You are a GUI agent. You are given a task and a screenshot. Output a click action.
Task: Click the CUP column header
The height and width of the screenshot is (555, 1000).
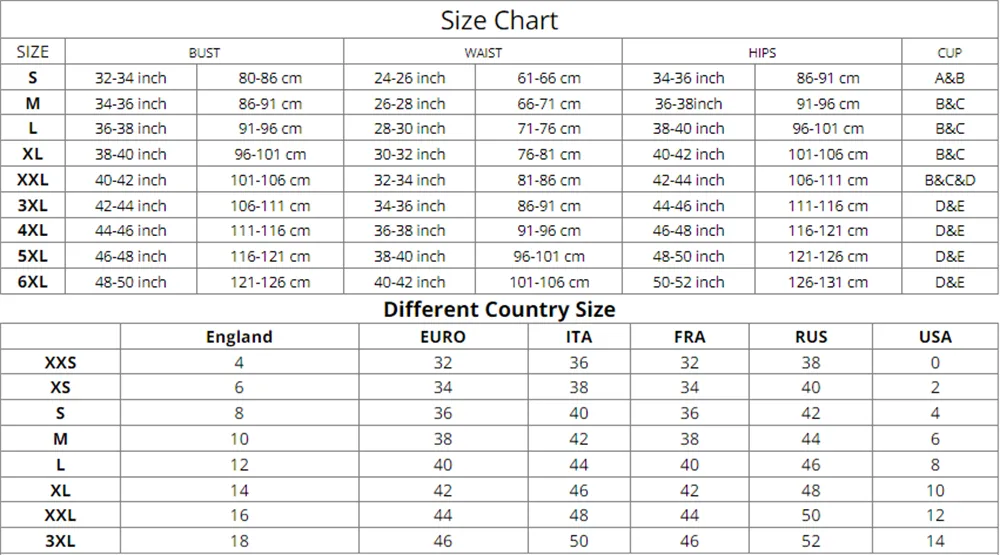click(950, 53)
